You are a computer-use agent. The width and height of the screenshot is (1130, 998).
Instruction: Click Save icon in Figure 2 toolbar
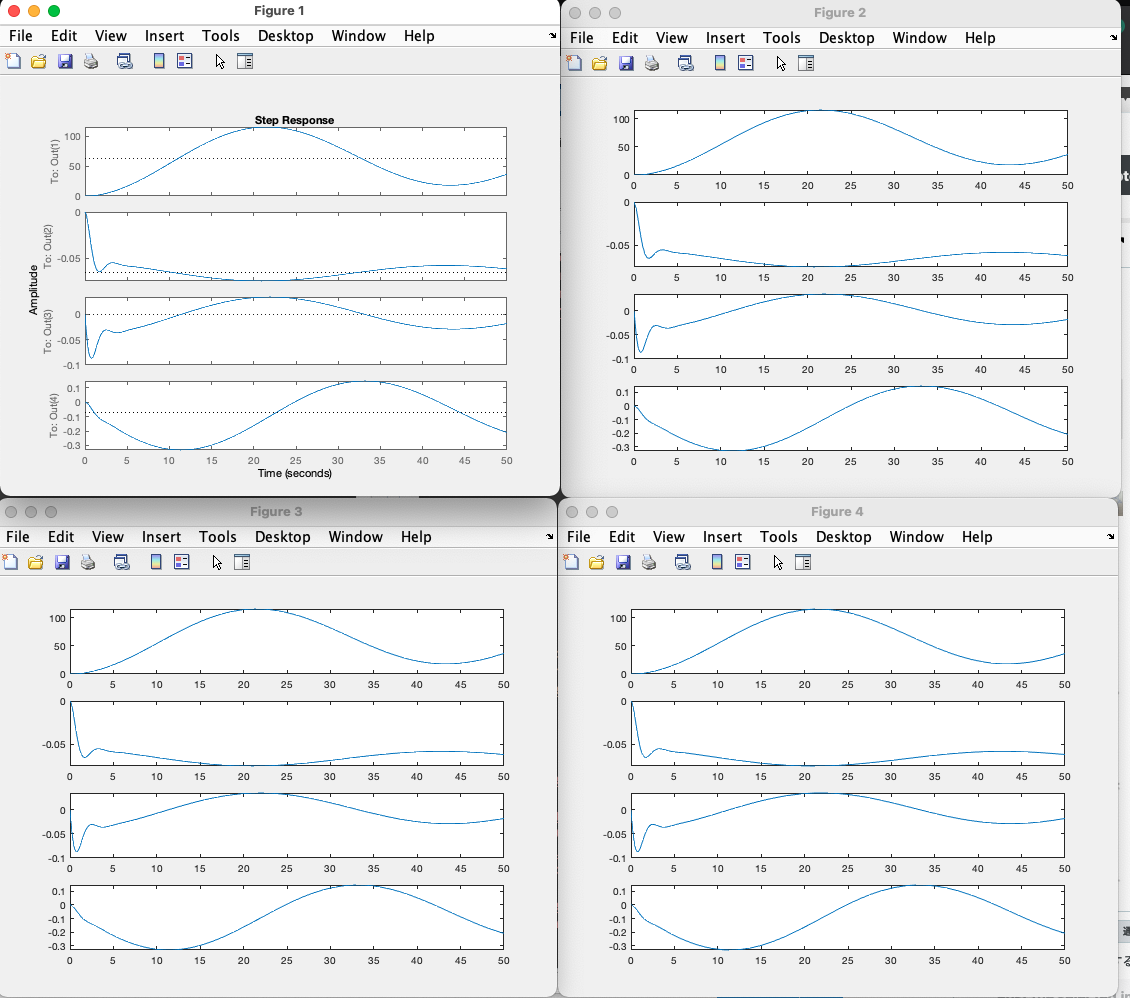pyautogui.click(x=626, y=63)
